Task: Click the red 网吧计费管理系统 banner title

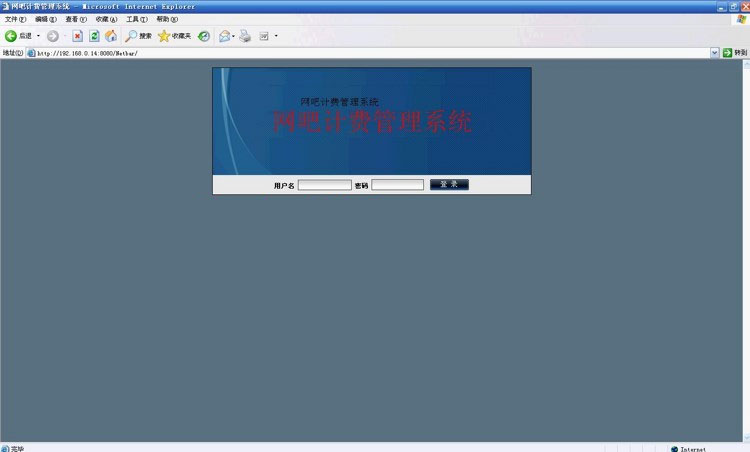Action: pyautogui.click(x=372, y=121)
